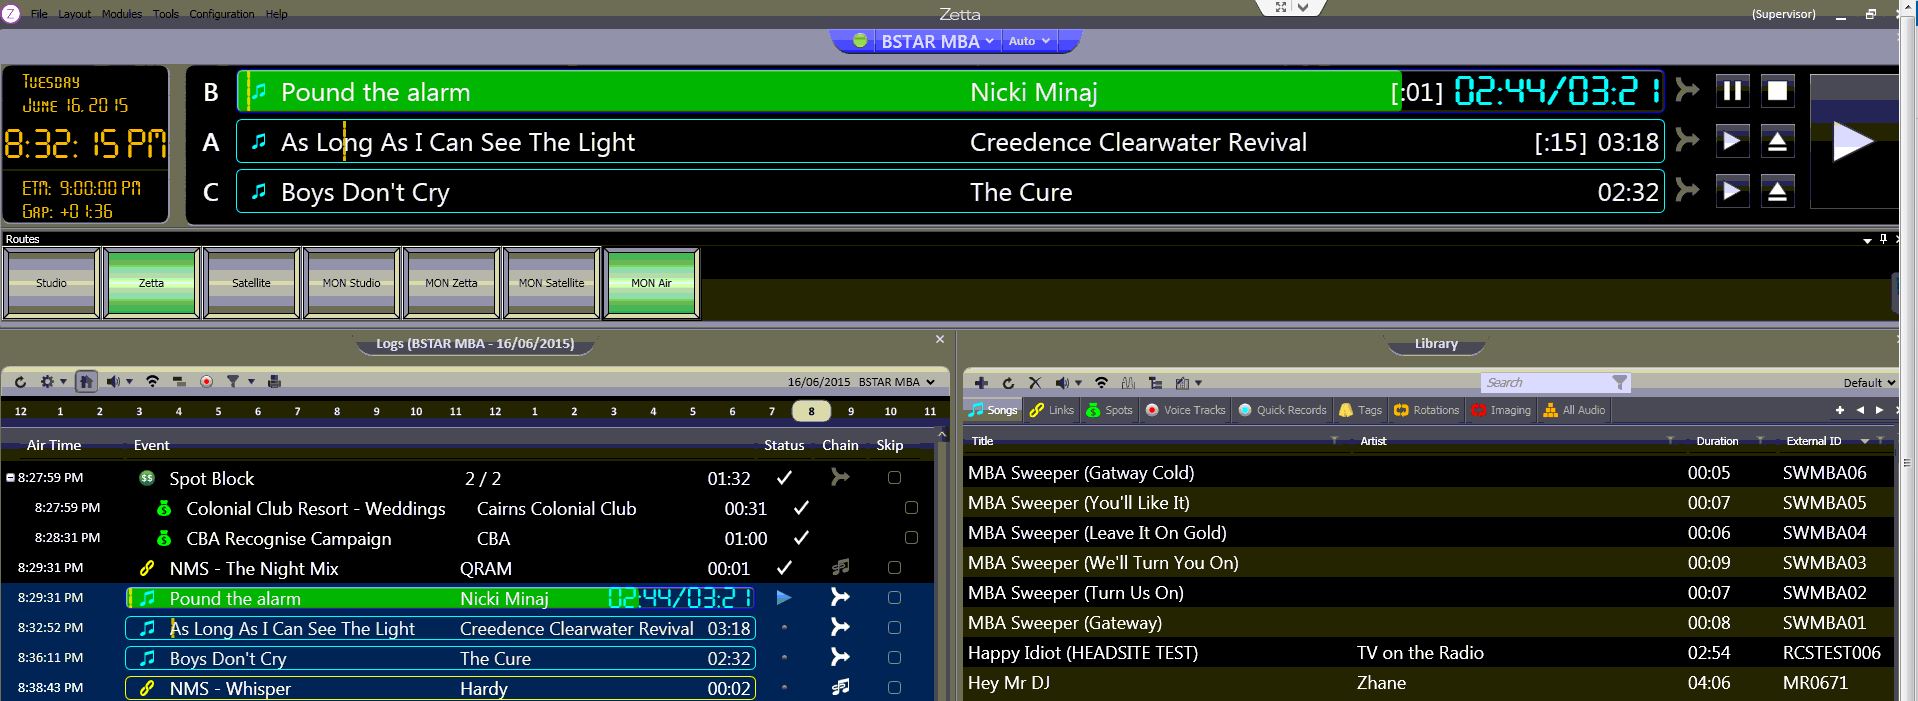Refresh the Logs panel

(x=20, y=382)
